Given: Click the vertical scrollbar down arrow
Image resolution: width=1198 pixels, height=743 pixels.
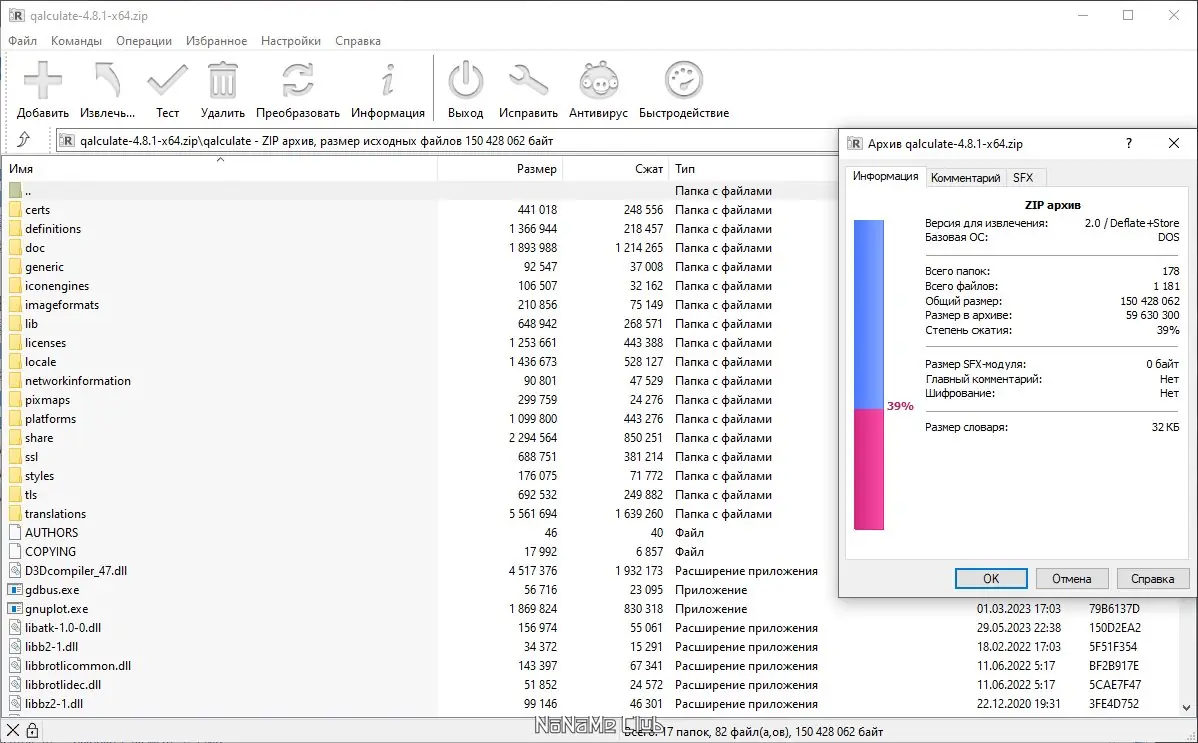Looking at the screenshot, I should point(1187,708).
